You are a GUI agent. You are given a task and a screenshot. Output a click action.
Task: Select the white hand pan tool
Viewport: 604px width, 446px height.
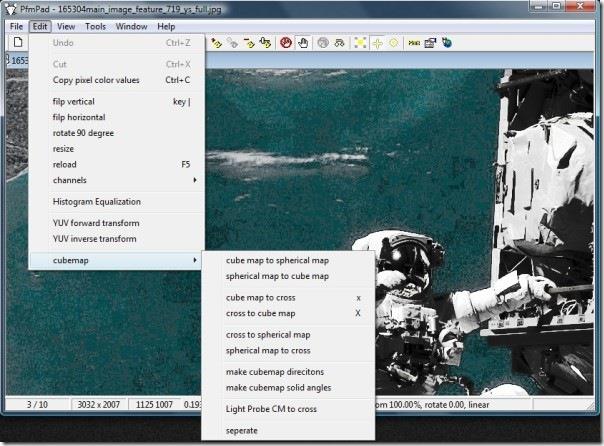pos(301,43)
